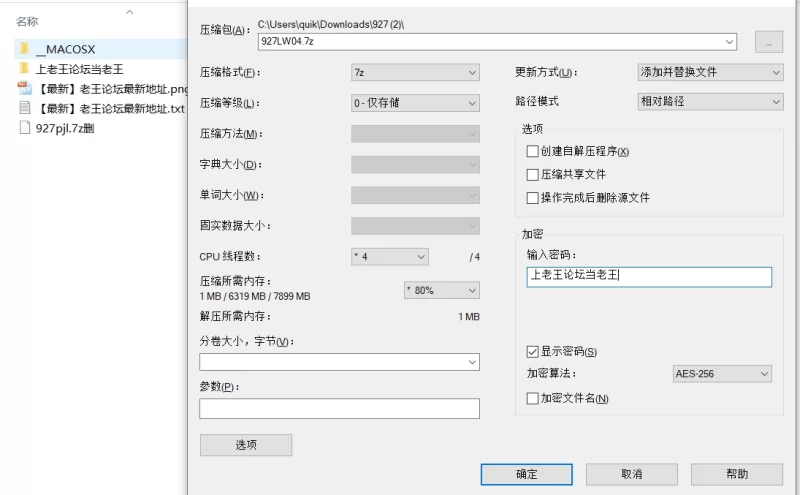
Task: Click the 上老王论坛当老王 folder icon
Action: point(24,69)
